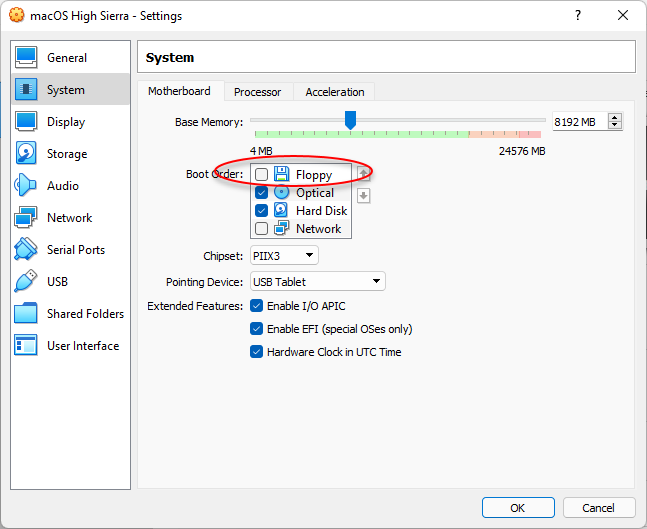
Task: Enable Floppy in the boot order
Action: 261,175
